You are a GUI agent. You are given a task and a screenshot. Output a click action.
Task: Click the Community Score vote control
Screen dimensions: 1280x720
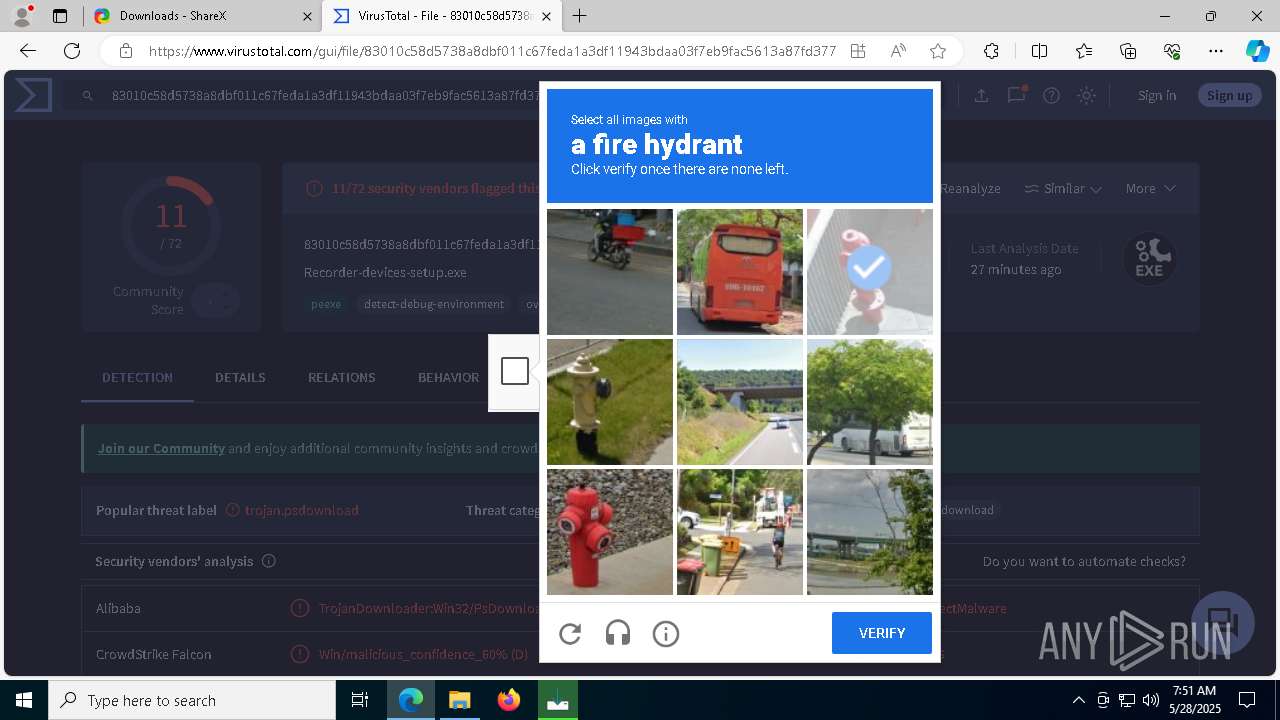click(217, 300)
